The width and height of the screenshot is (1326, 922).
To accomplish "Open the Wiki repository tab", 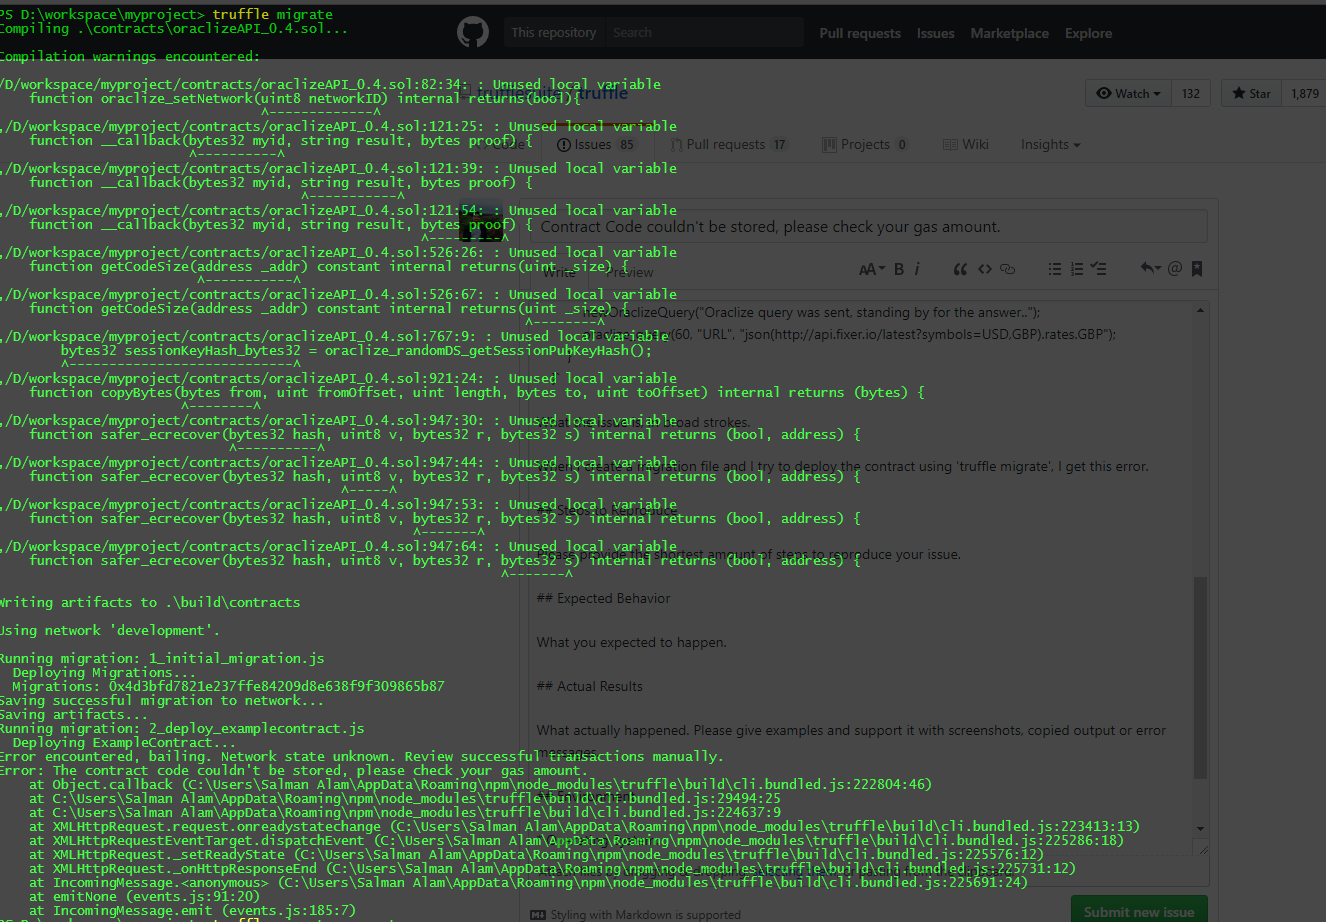I will pyautogui.click(x=966, y=144).
